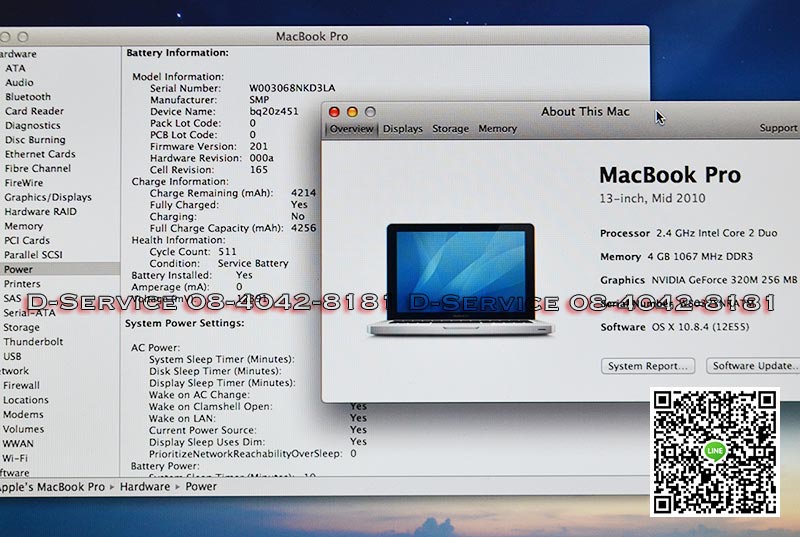Click Apple's MacBook Pro in path bar
The height and width of the screenshot is (537, 800).
(52, 487)
